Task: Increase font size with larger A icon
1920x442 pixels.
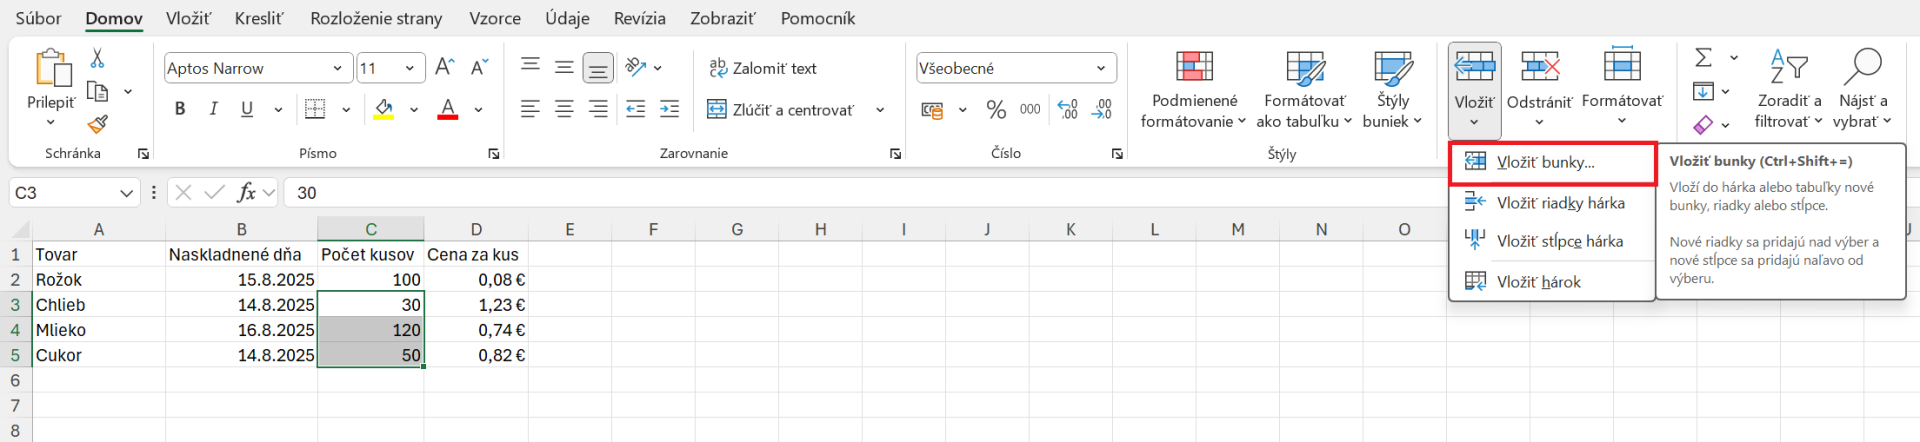Action: pyautogui.click(x=445, y=67)
